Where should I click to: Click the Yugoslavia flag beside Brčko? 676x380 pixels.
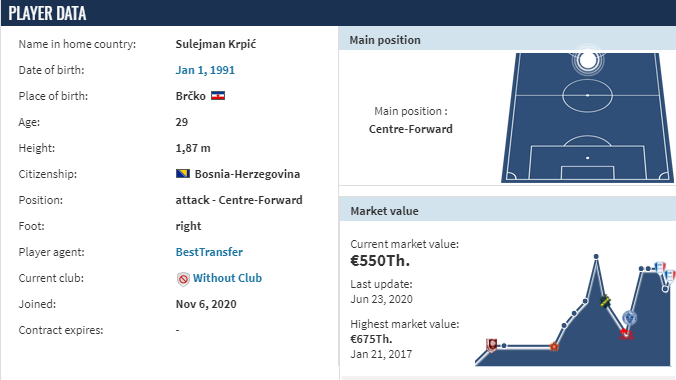[218, 96]
